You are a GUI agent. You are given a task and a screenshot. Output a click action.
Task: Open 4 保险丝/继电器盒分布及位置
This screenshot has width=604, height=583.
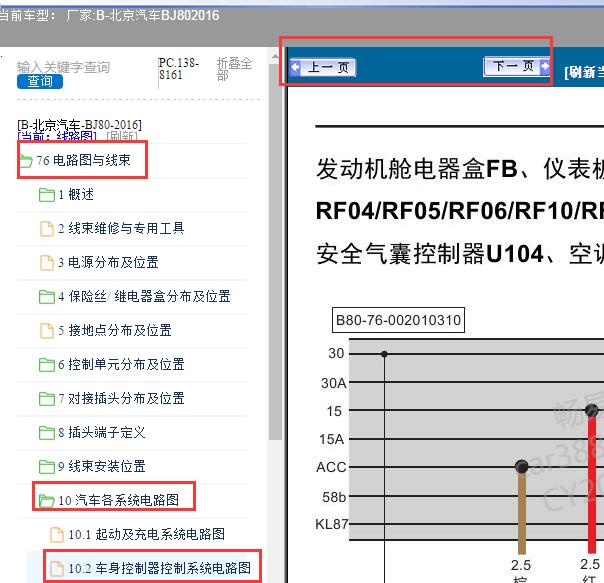coord(144,296)
